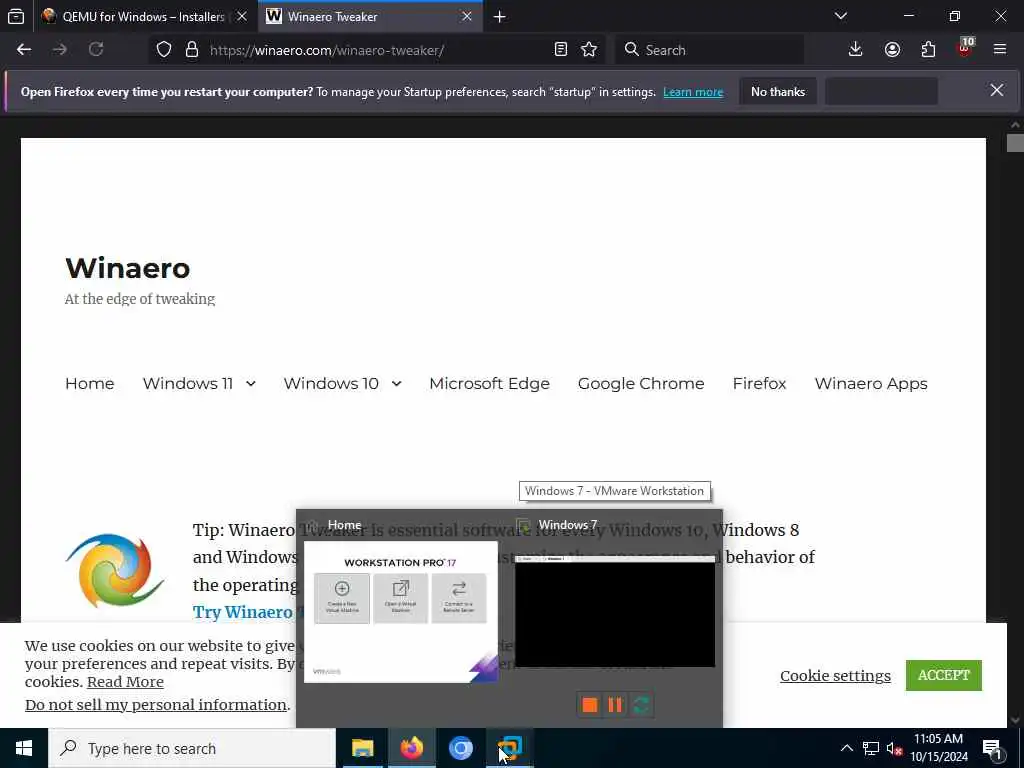
Task: Open the list all tabs dropdown
Action: (x=841, y=17)
